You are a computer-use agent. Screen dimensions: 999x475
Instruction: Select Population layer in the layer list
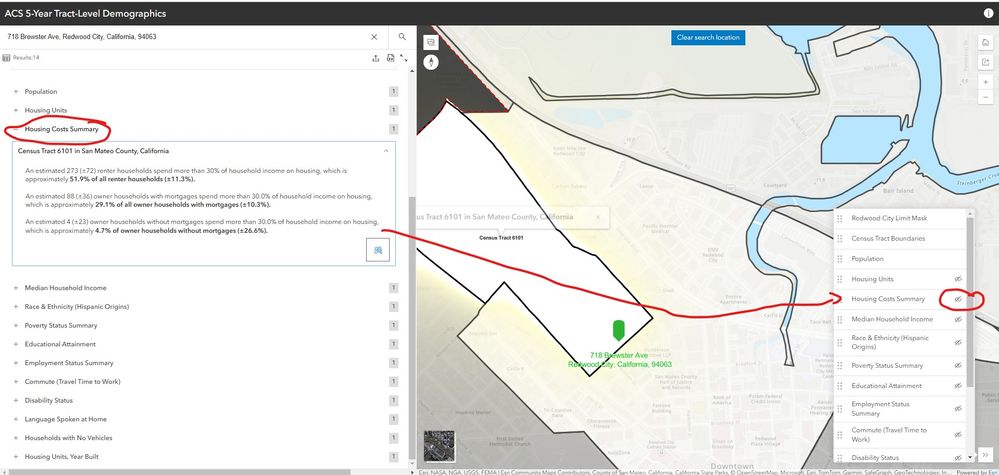pos(868,259)
